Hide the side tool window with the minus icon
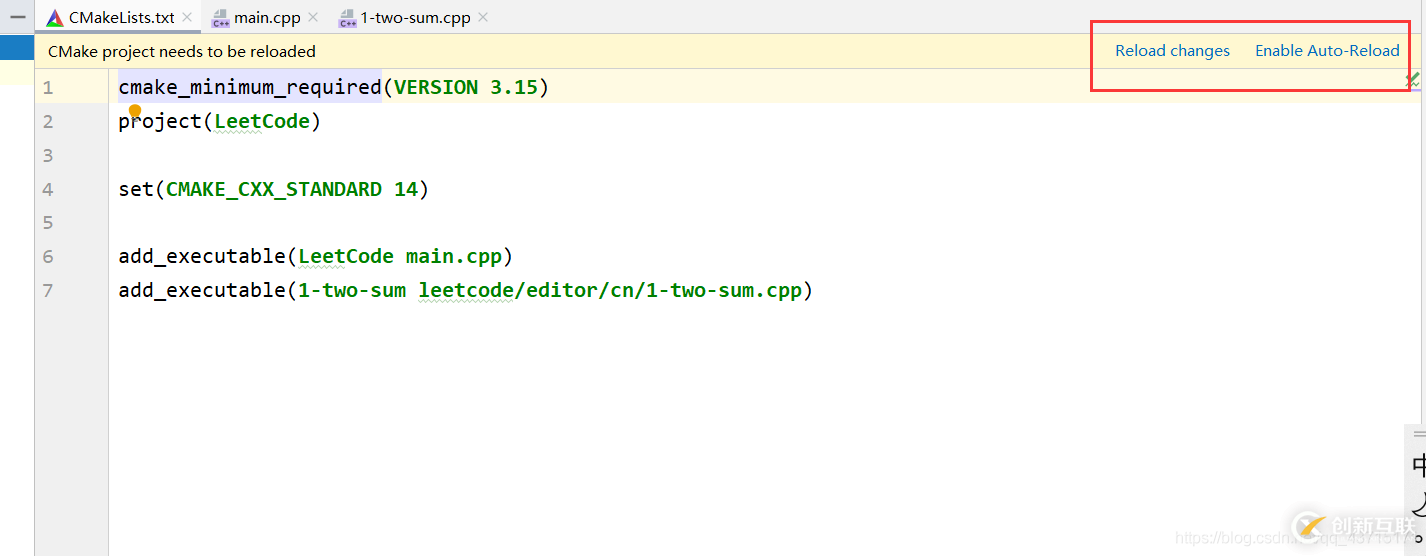Screen dimensions: 1426x556 pyautogui.click(x=17, y=17)
